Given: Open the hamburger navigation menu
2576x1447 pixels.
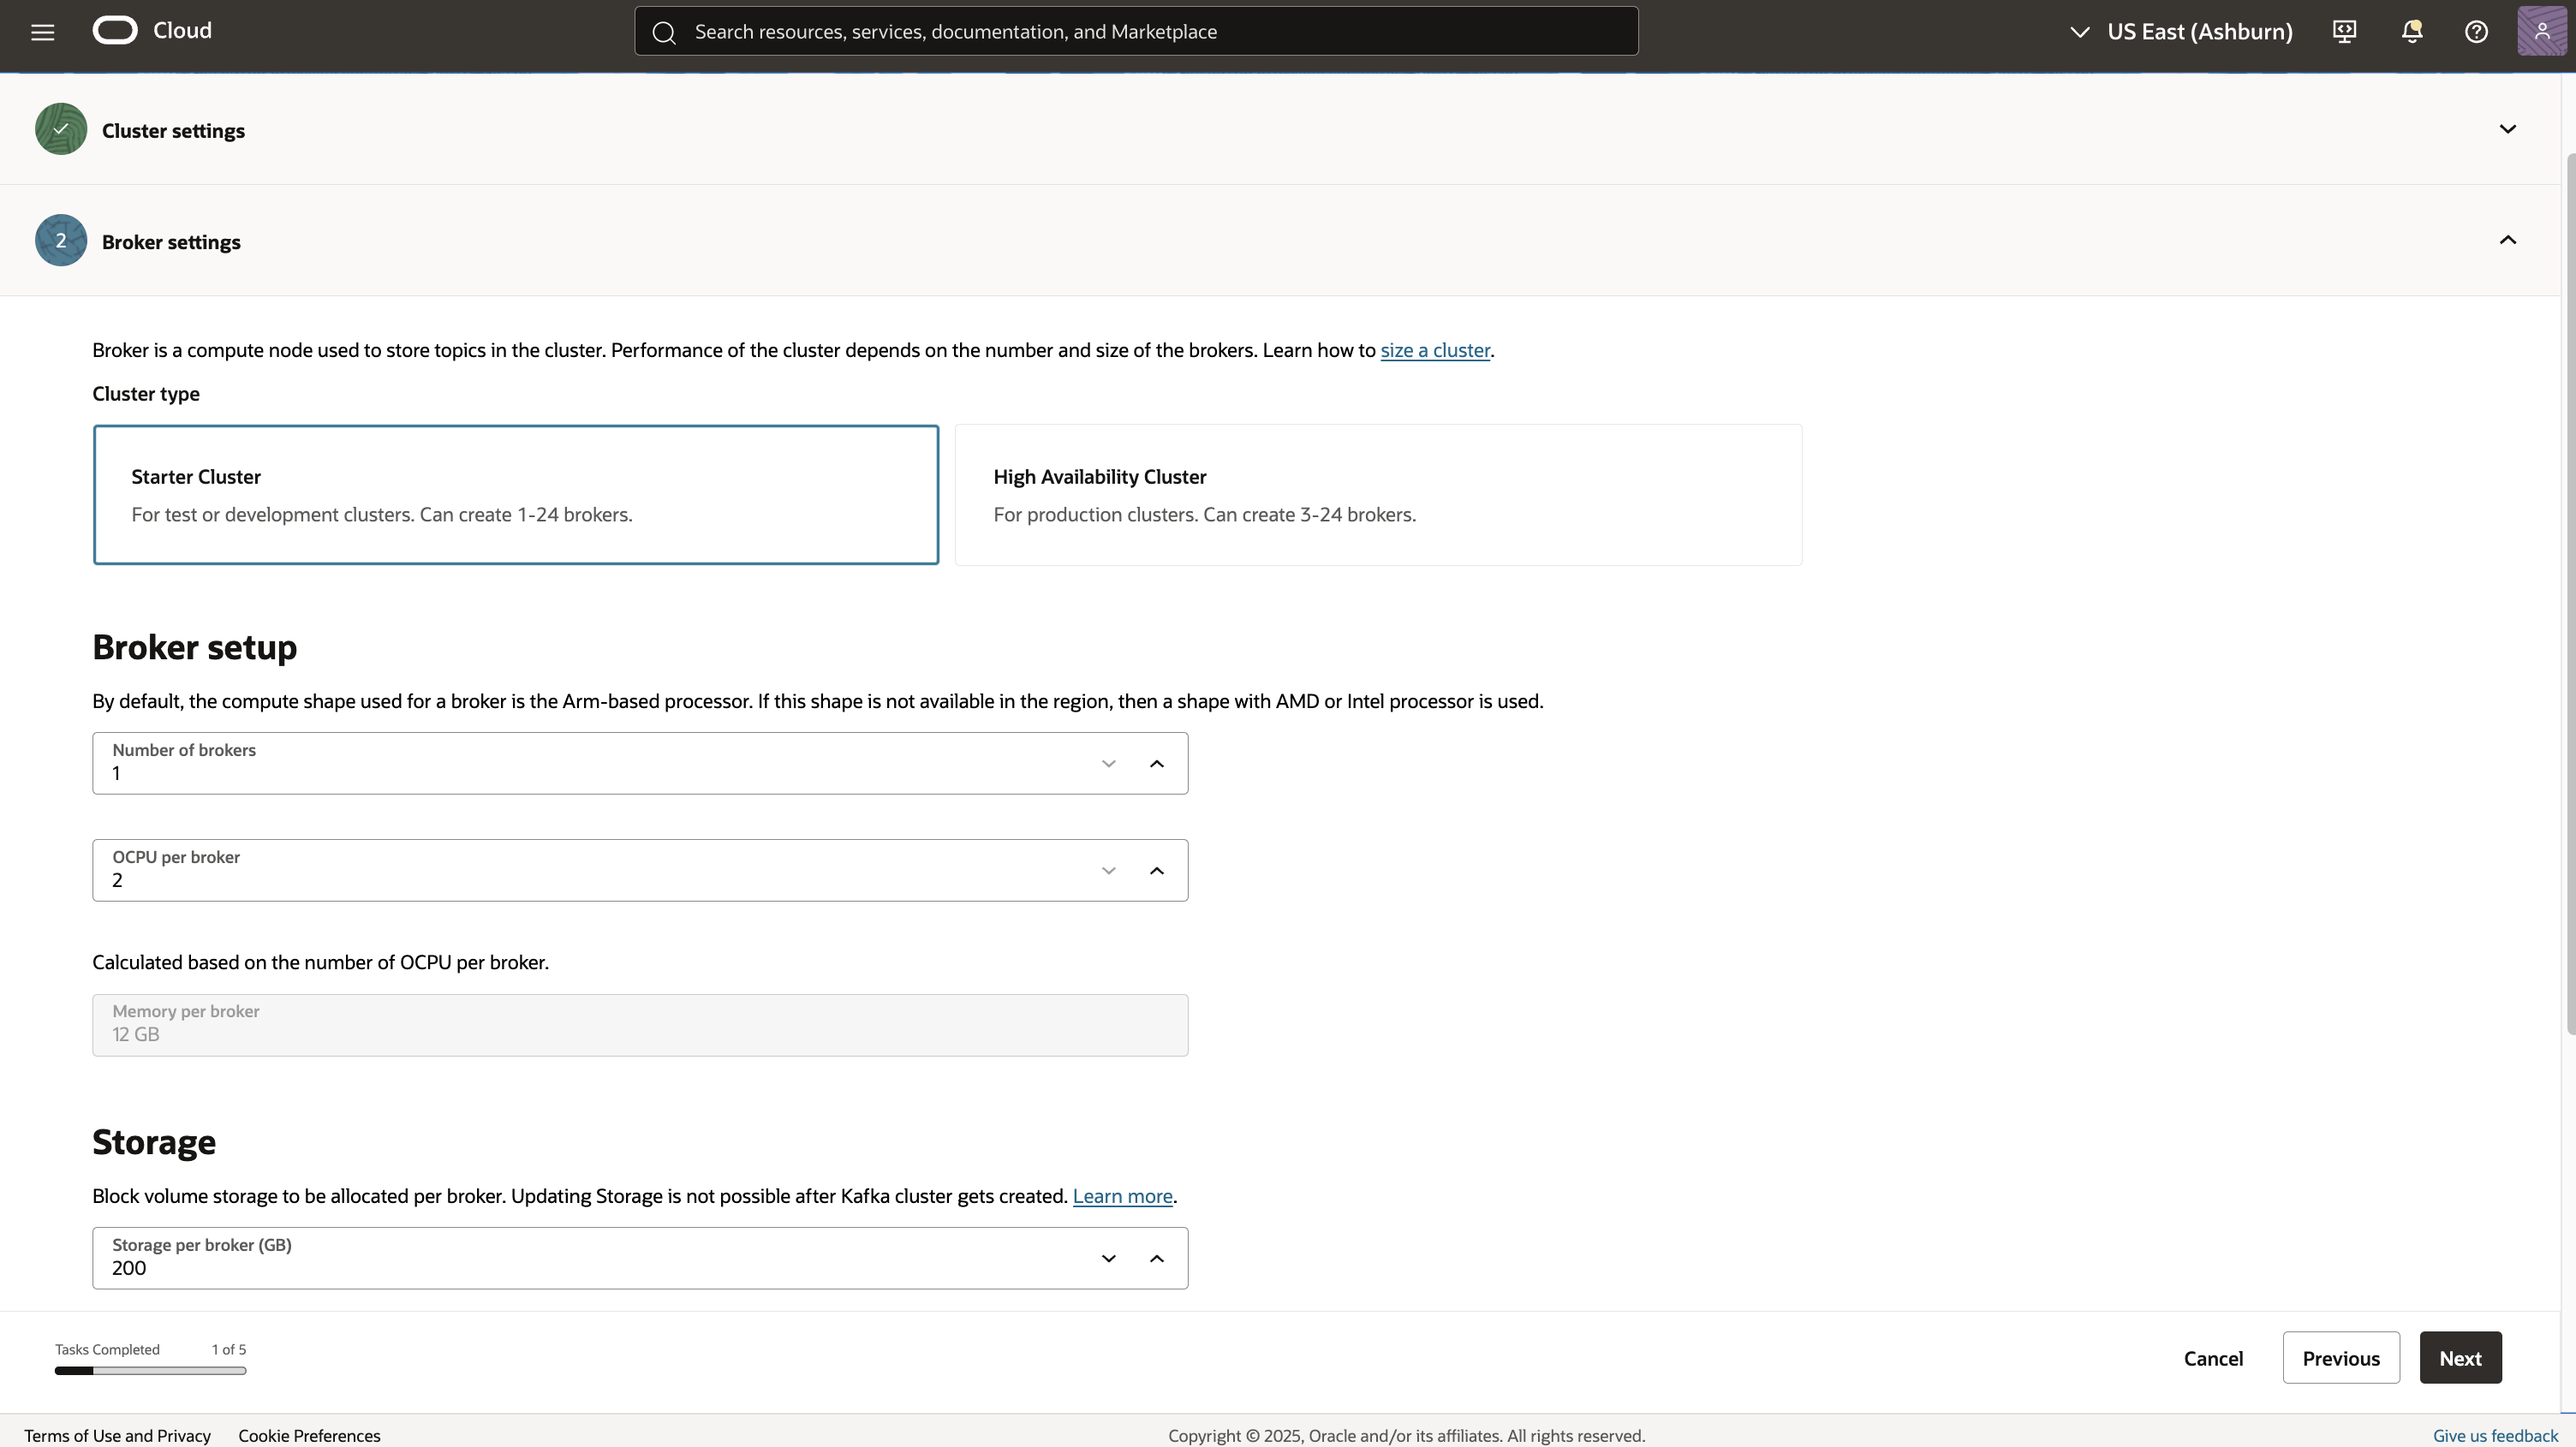Looking at the screenshot, I should pyautogui.click(x=42, y=32).
